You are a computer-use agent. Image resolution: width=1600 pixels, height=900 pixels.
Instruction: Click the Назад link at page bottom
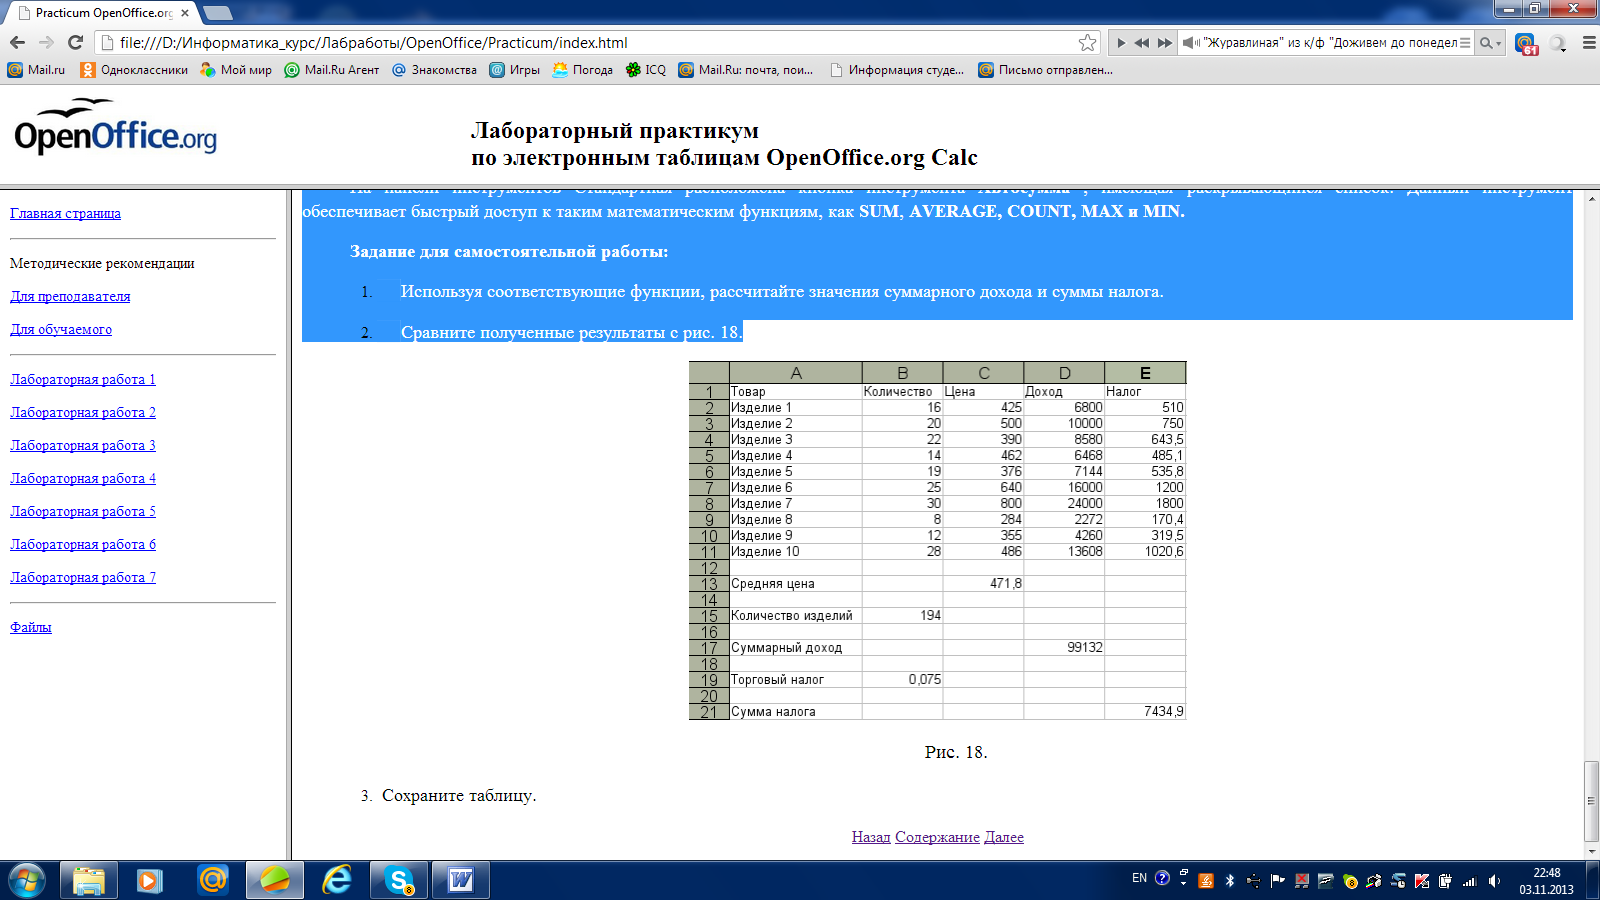coord(871,837)
